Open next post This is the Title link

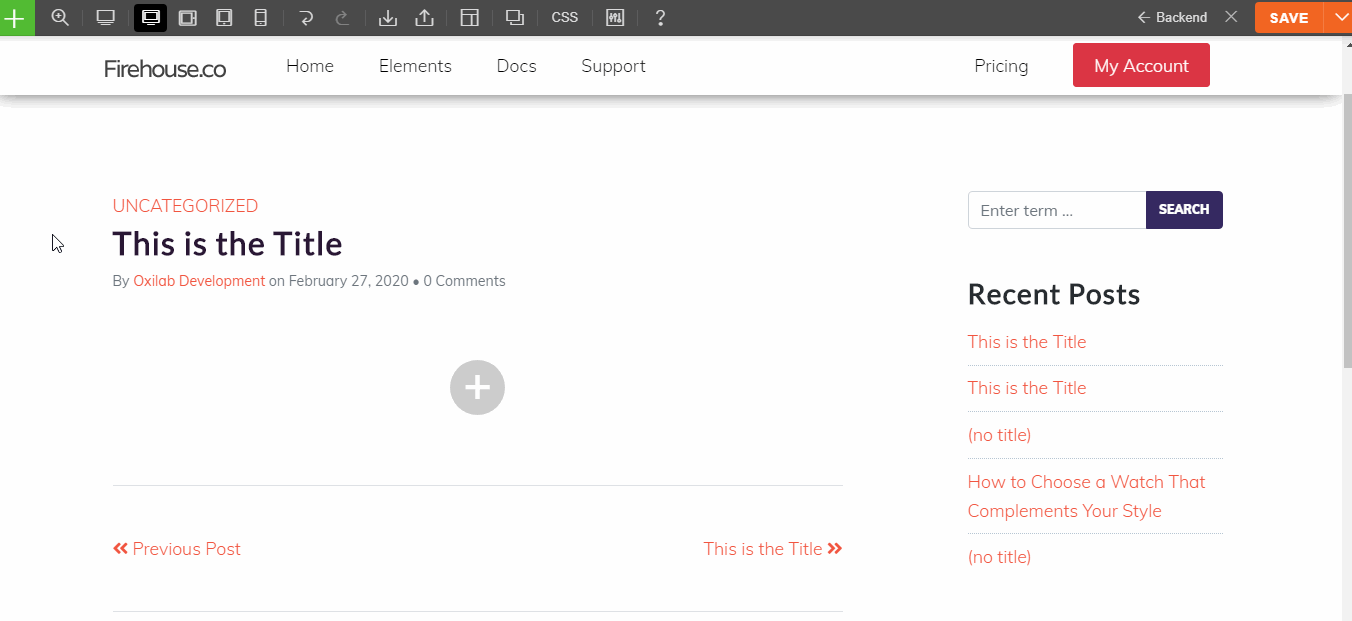[x=772, y=549]
